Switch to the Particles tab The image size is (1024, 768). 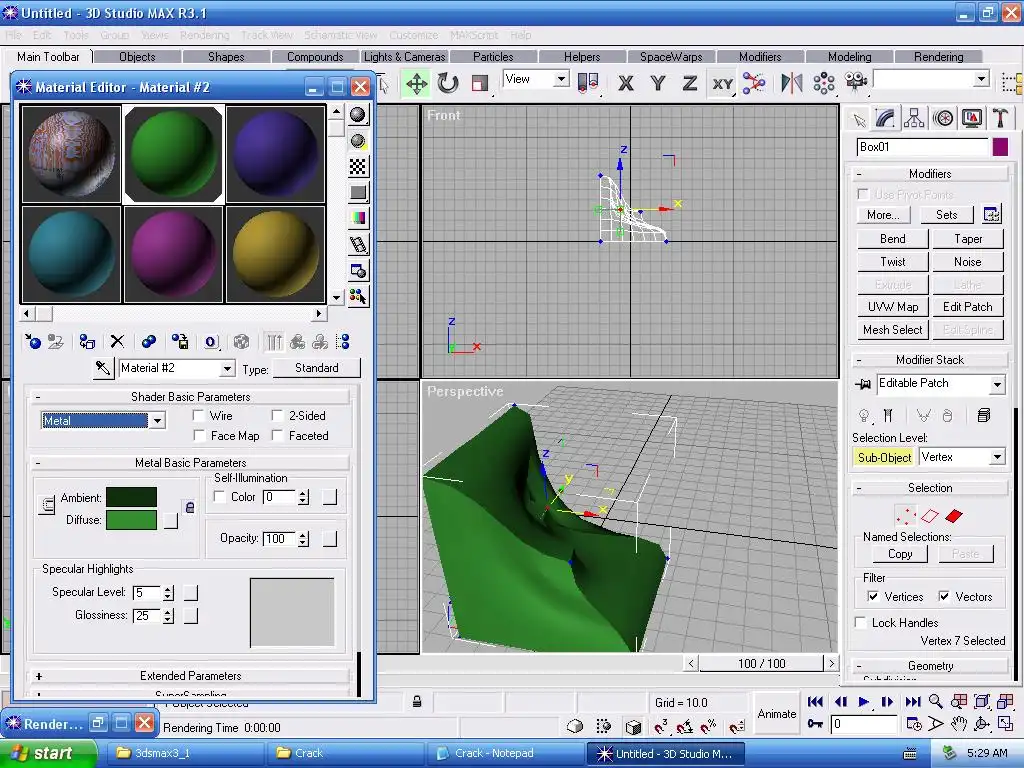click(493, 57)
